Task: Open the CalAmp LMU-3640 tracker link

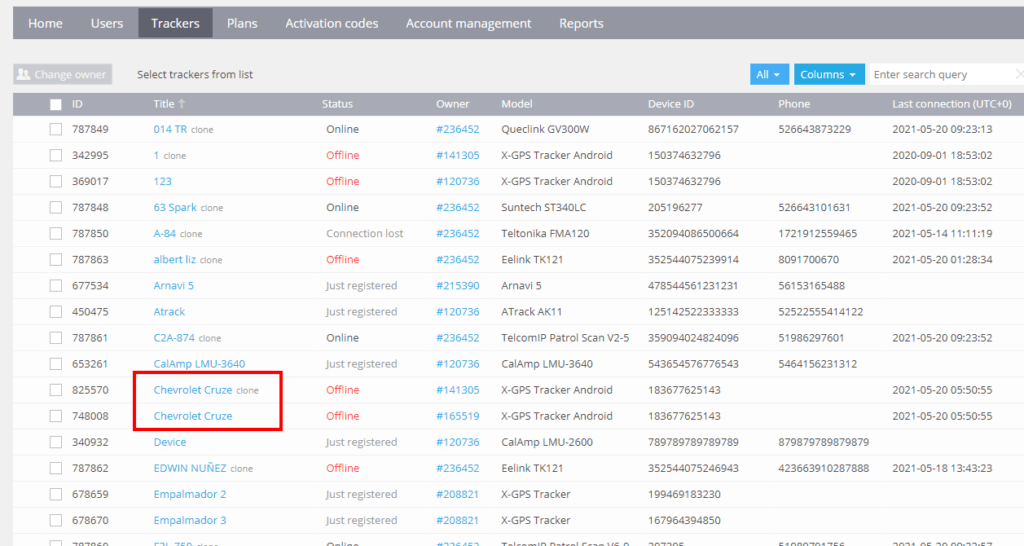Action: [x=199, y=364]
